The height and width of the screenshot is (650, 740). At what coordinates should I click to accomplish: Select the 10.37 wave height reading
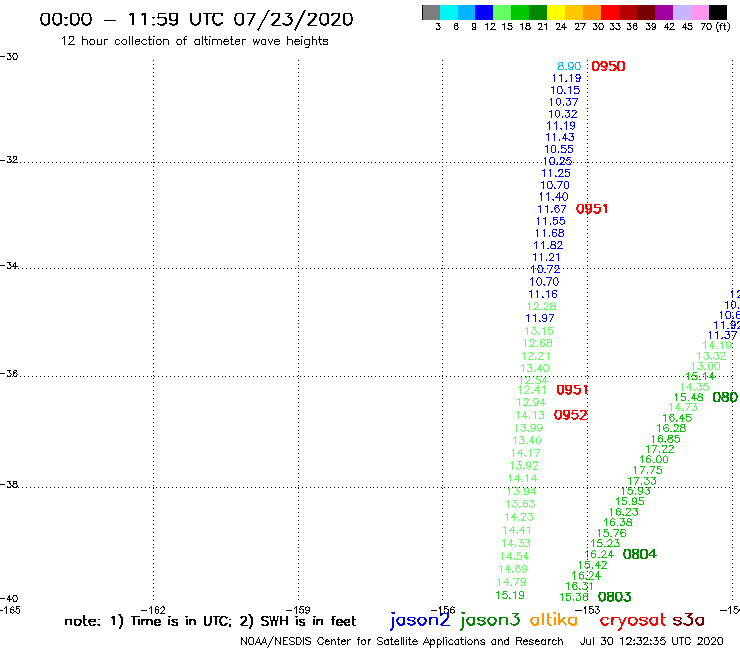coord(563,102)
